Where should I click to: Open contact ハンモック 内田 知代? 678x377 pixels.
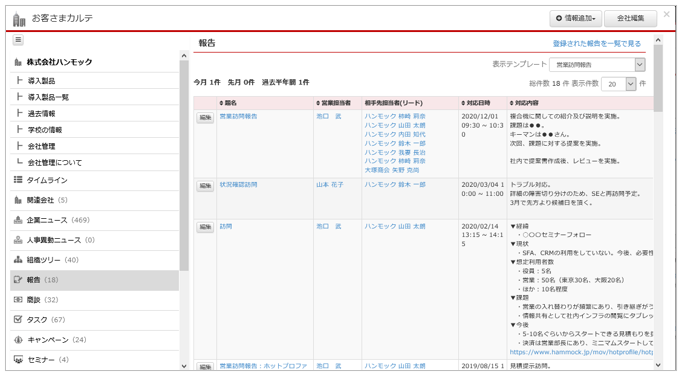[395, 134]
